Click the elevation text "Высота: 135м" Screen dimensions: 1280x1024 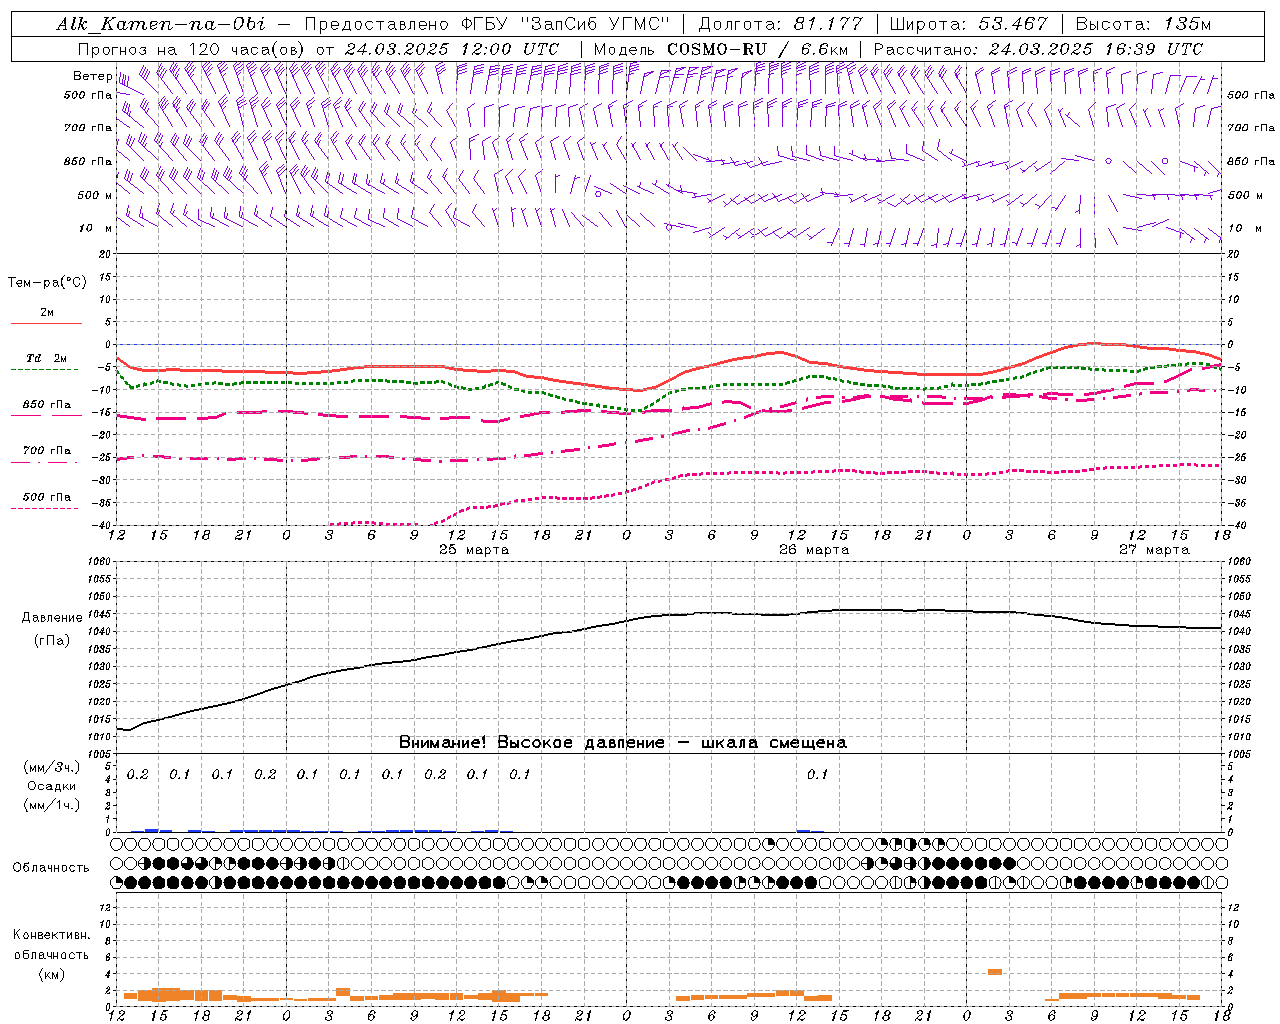[1143, 24]
